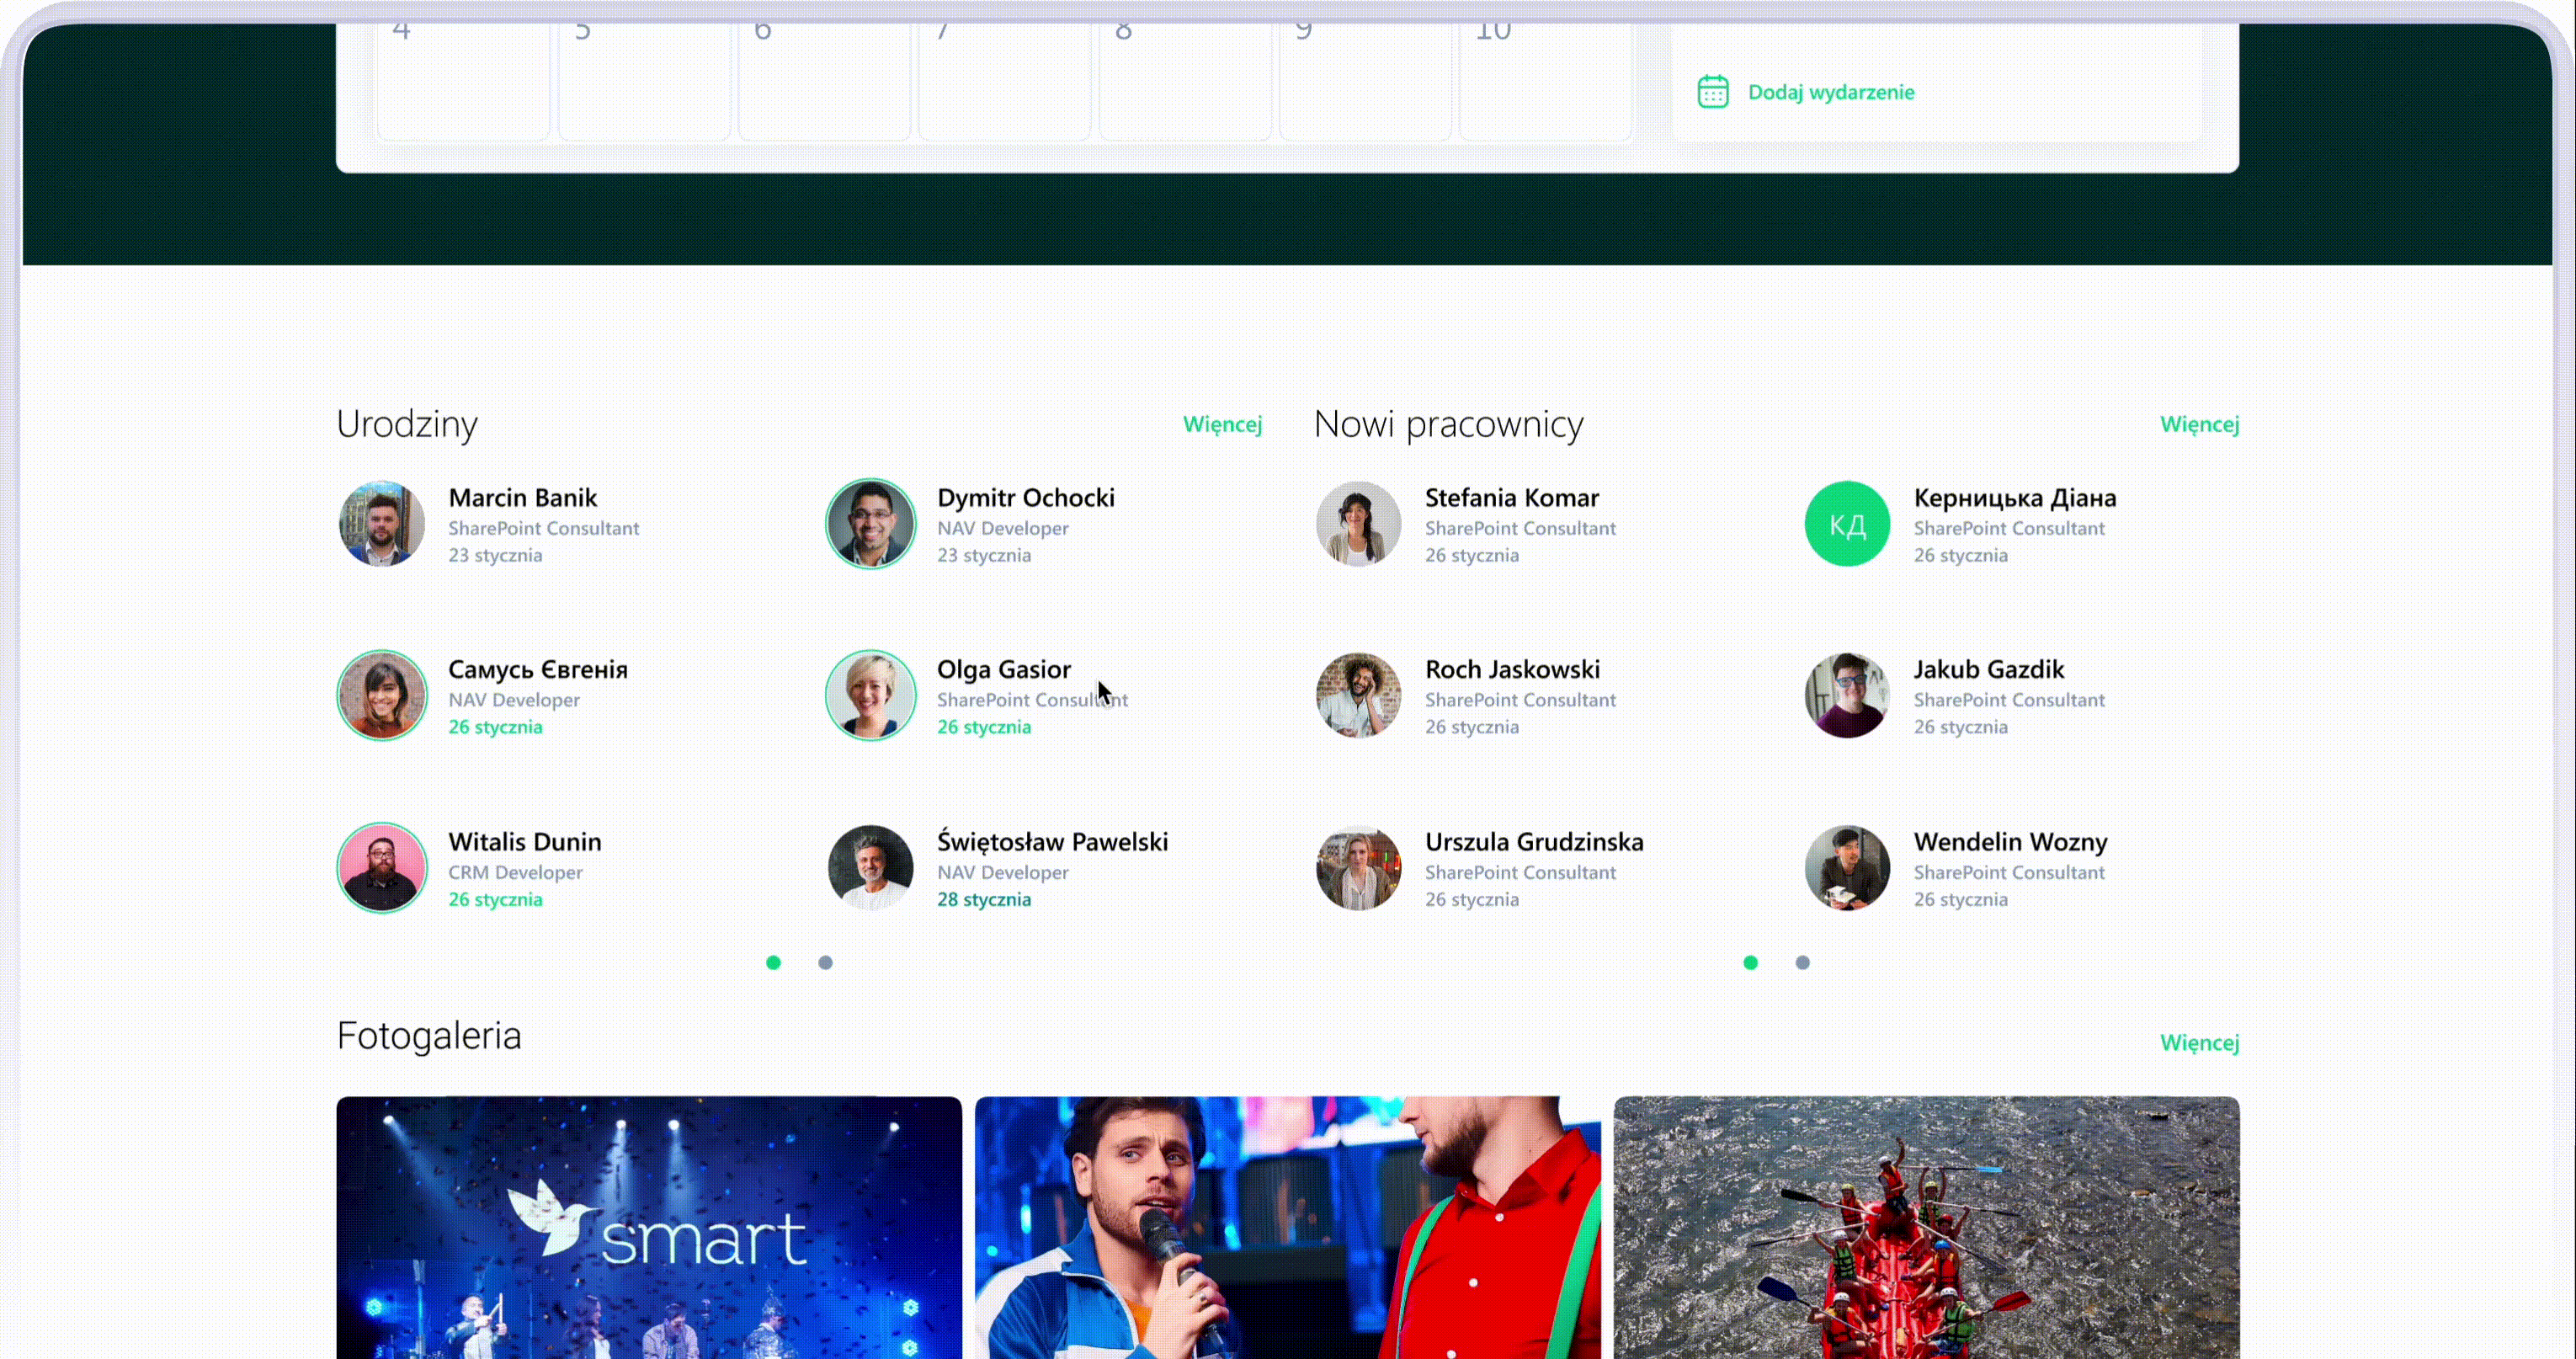The height and width of the screenshot is (1359, 2576).
Task: Click Dymitr Ochocki's avatar
Action: point(870,524)
